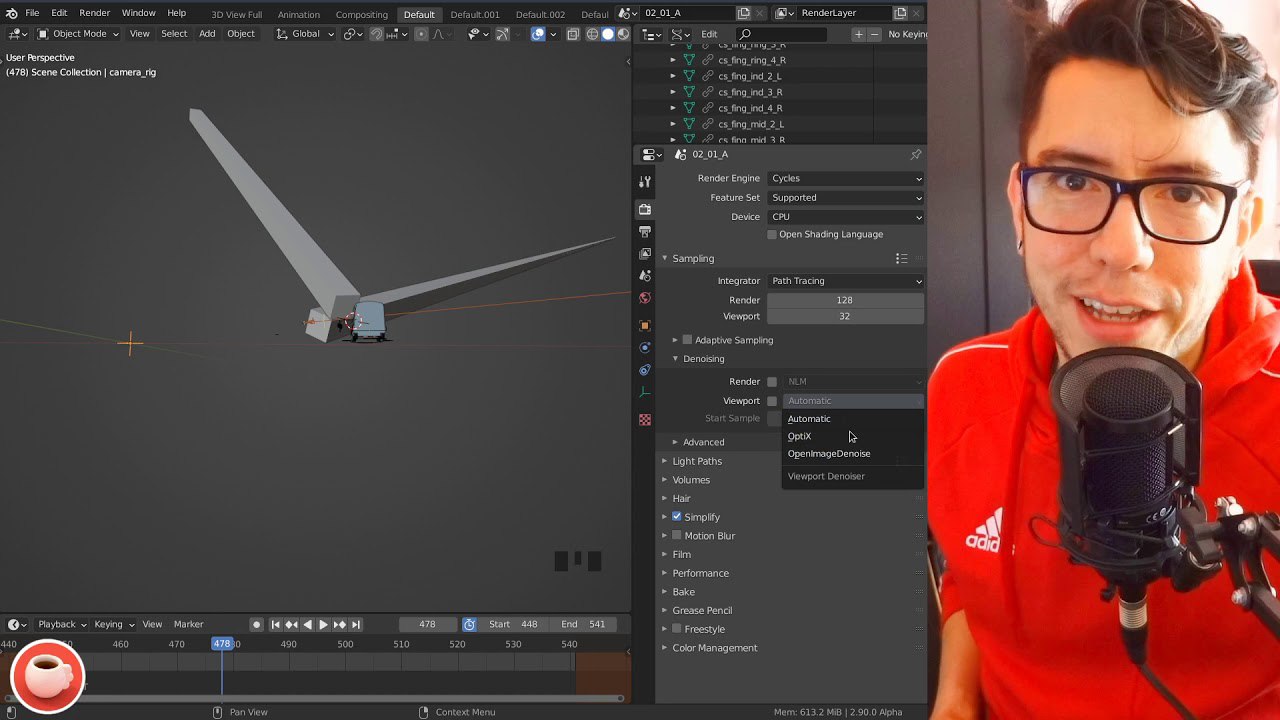The height and width of the screenshot is (720, 1280).
Task: Open the File menu
Action: pos(32,13)
